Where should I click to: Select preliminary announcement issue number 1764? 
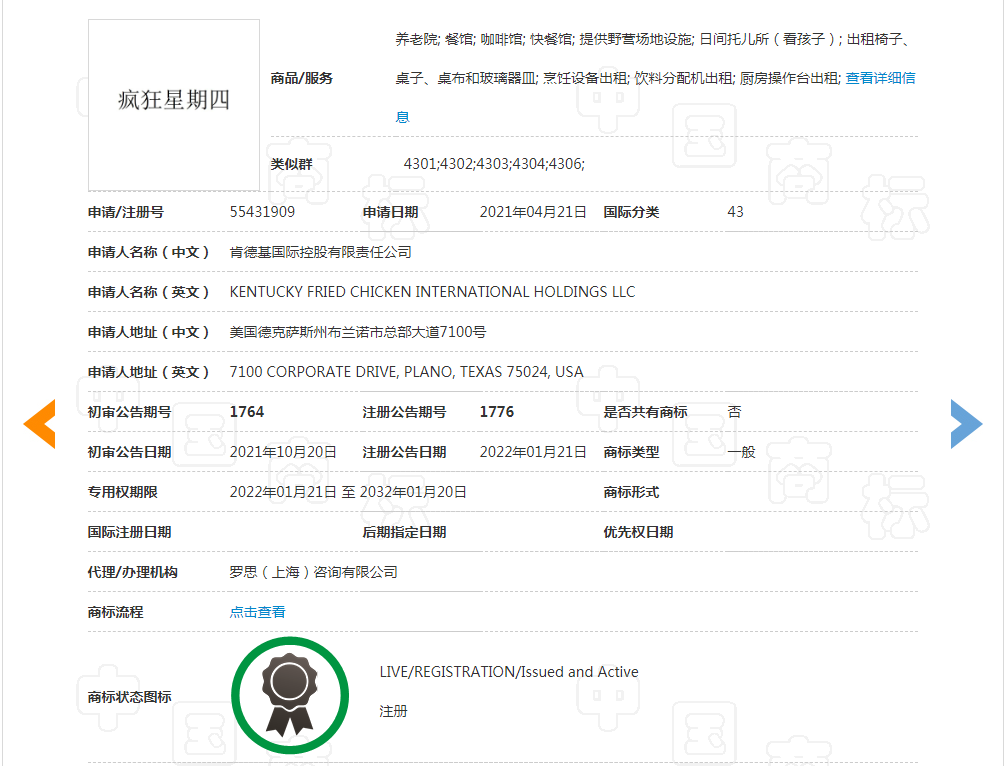(247, 412)
